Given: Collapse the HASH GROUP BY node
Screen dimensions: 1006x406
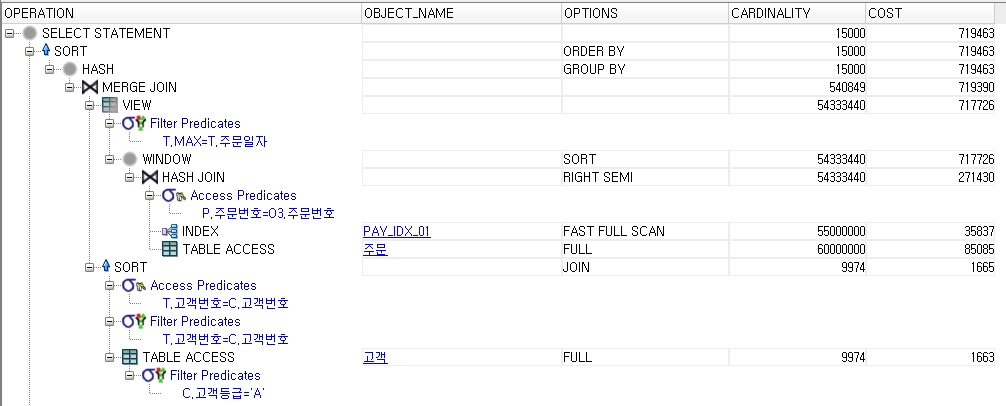Looking at the screenshot, I should coord(49,69).
